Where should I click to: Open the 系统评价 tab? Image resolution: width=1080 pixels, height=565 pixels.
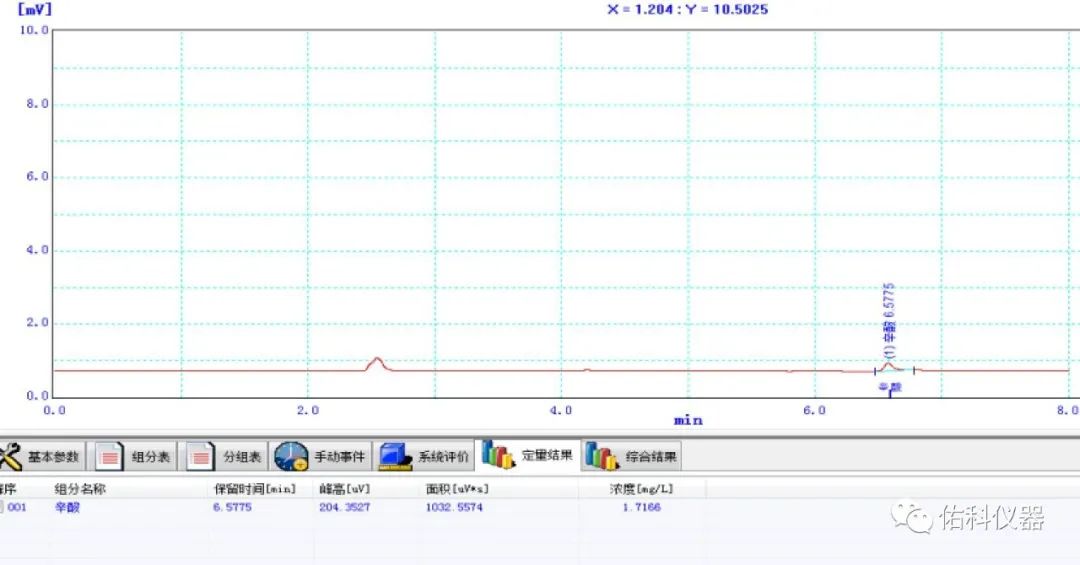(x=443, y=457)
